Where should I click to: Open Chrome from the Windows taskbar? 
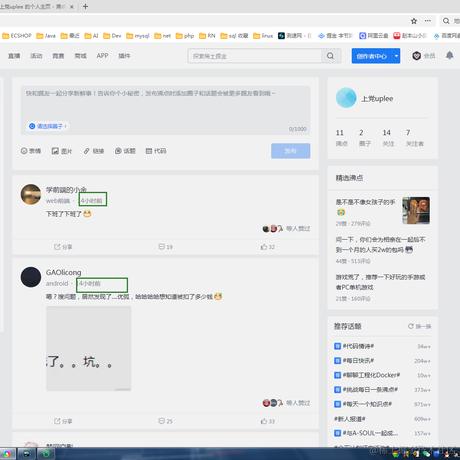(x=7, y=454)
